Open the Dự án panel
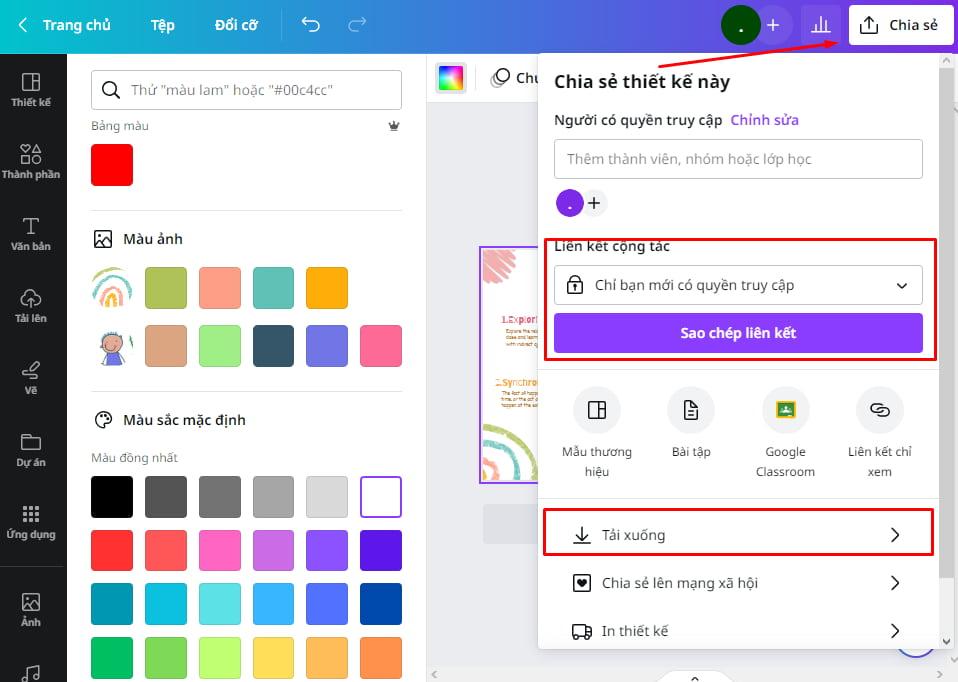Viewport: 958px width, 682px height. click(x=33, y=450)
